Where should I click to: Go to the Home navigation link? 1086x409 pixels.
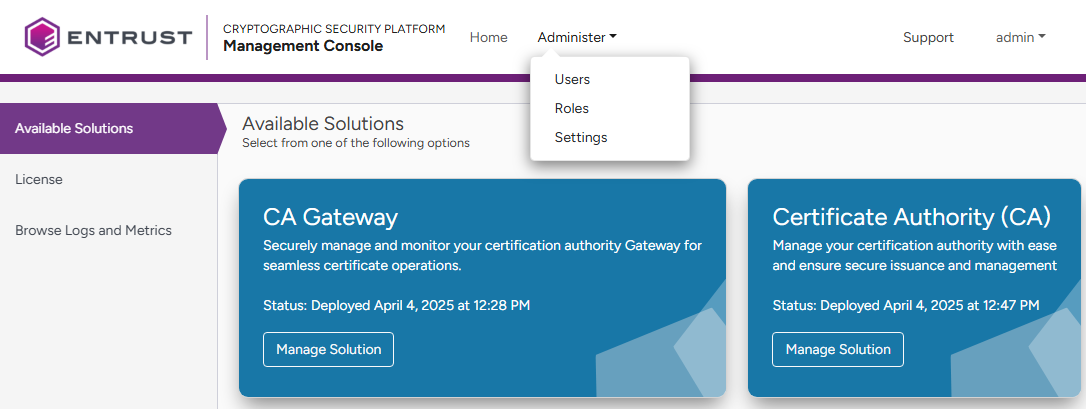488,37
